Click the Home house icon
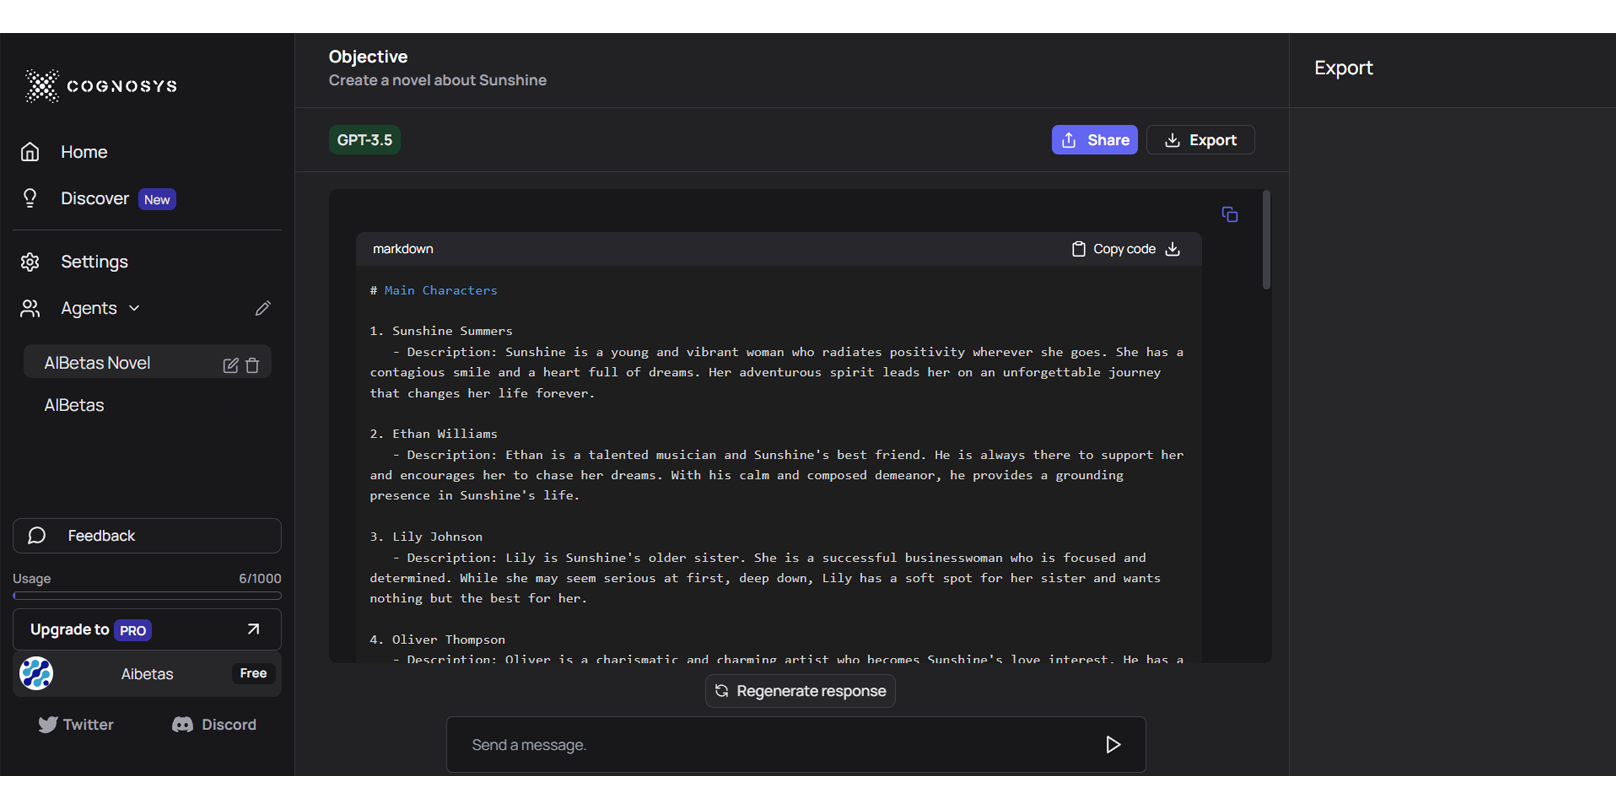1616x808 pixels. point(30,152)
